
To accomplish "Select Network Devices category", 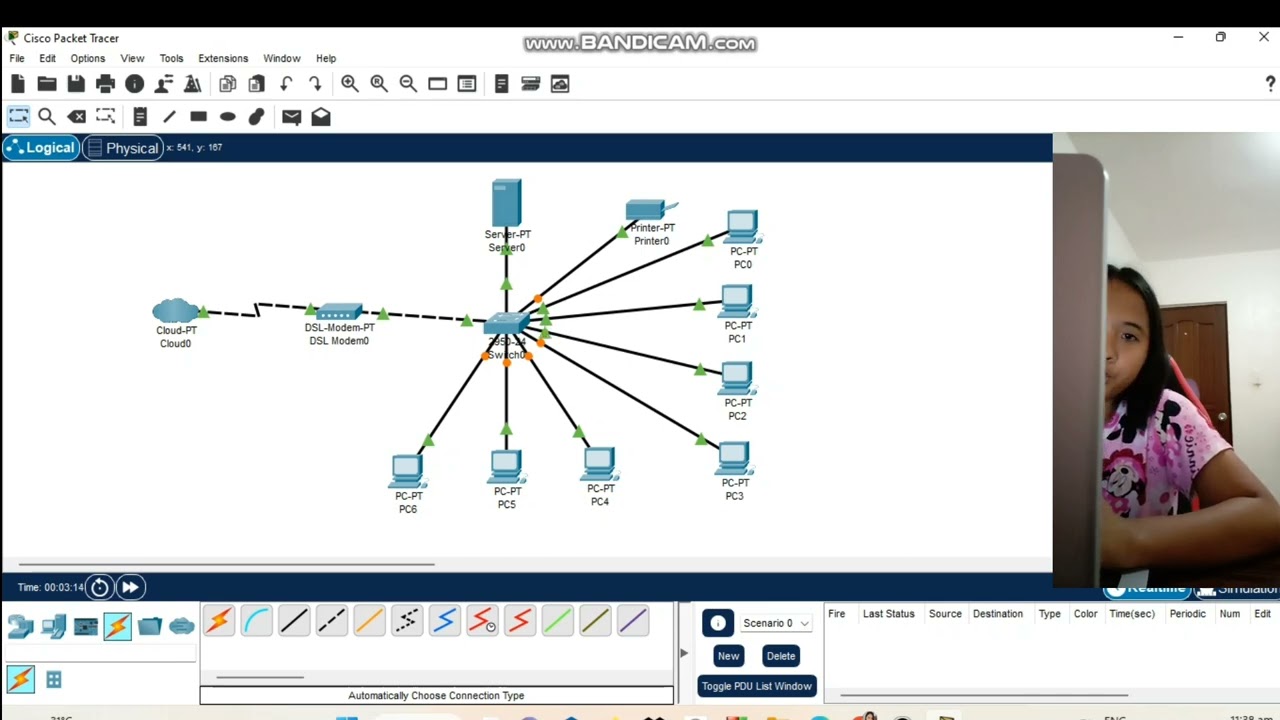I will tap(20, 627).
